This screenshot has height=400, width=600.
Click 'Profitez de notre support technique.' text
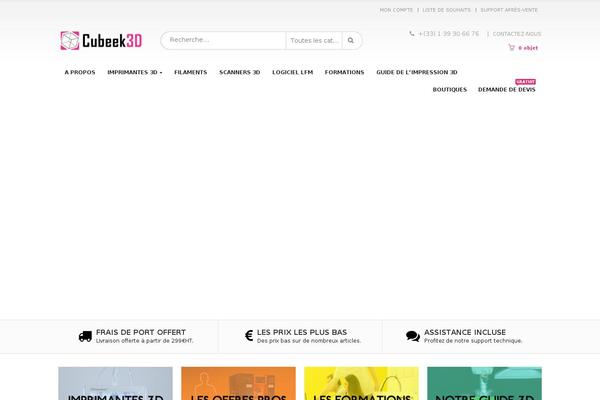473,341
